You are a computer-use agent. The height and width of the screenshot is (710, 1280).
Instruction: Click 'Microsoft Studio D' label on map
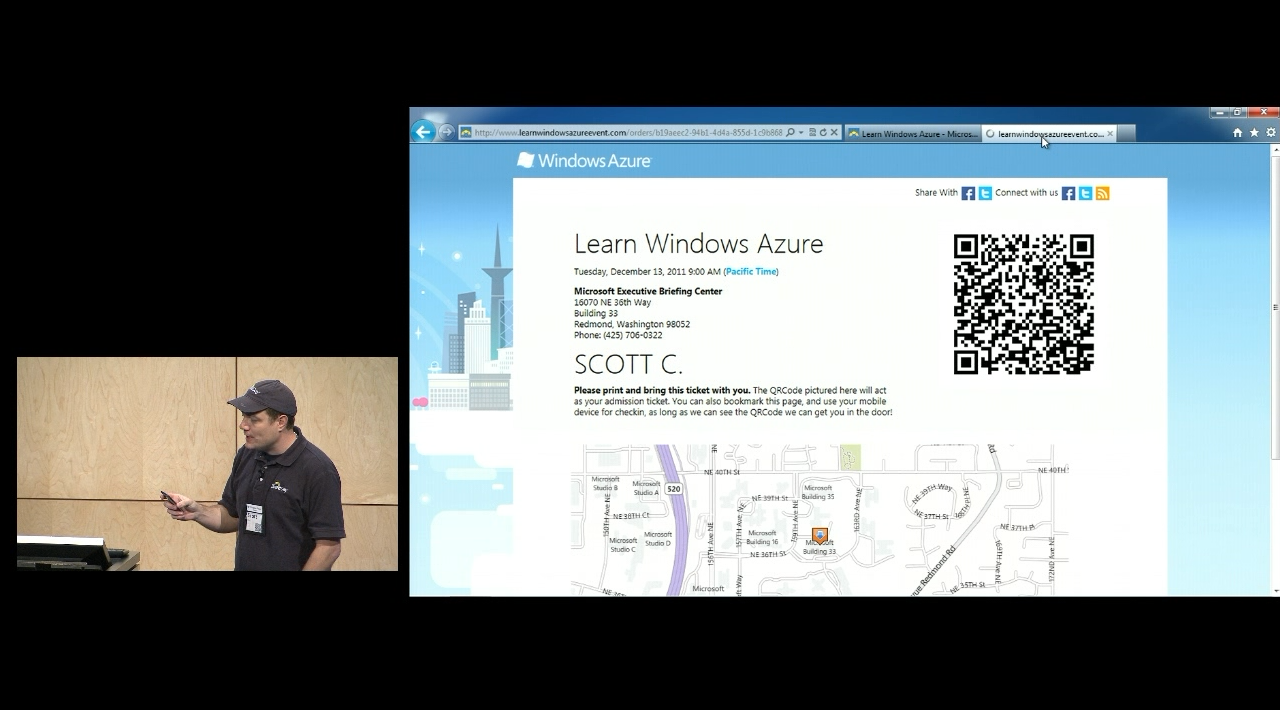pyautogui.click(x=658, y=538)
